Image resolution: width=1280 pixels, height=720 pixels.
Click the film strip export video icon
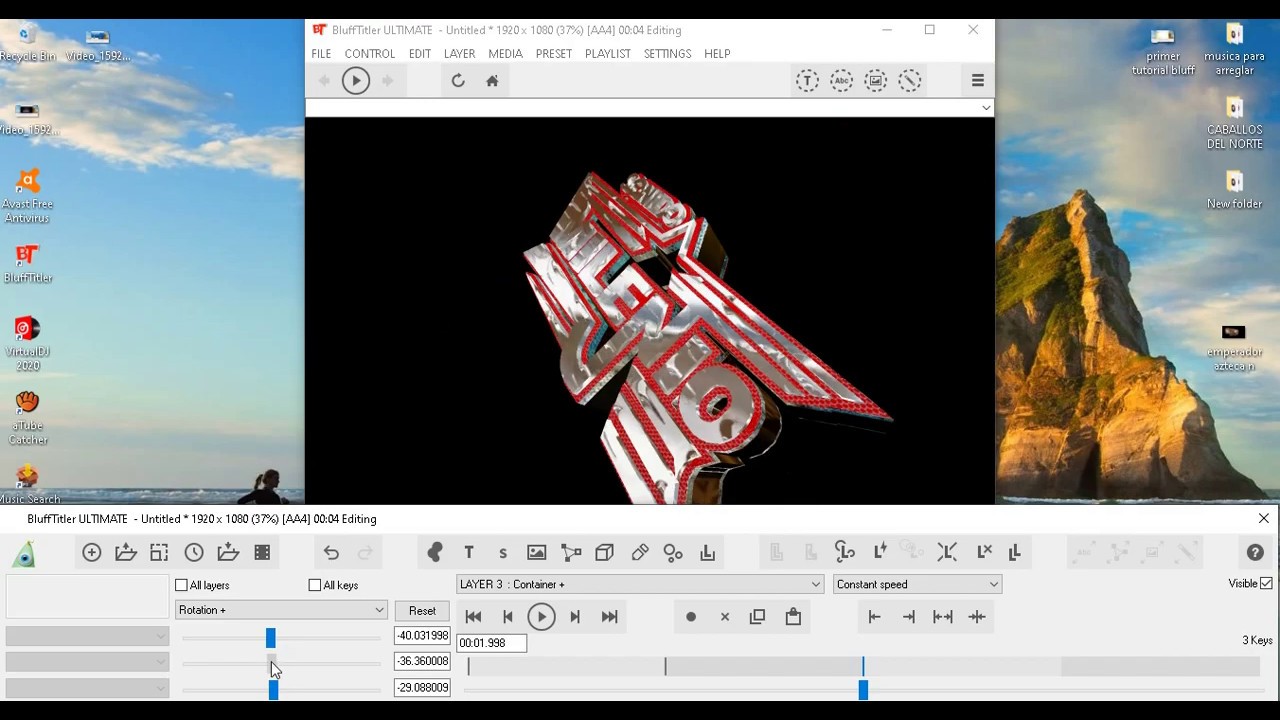point(263,552)
